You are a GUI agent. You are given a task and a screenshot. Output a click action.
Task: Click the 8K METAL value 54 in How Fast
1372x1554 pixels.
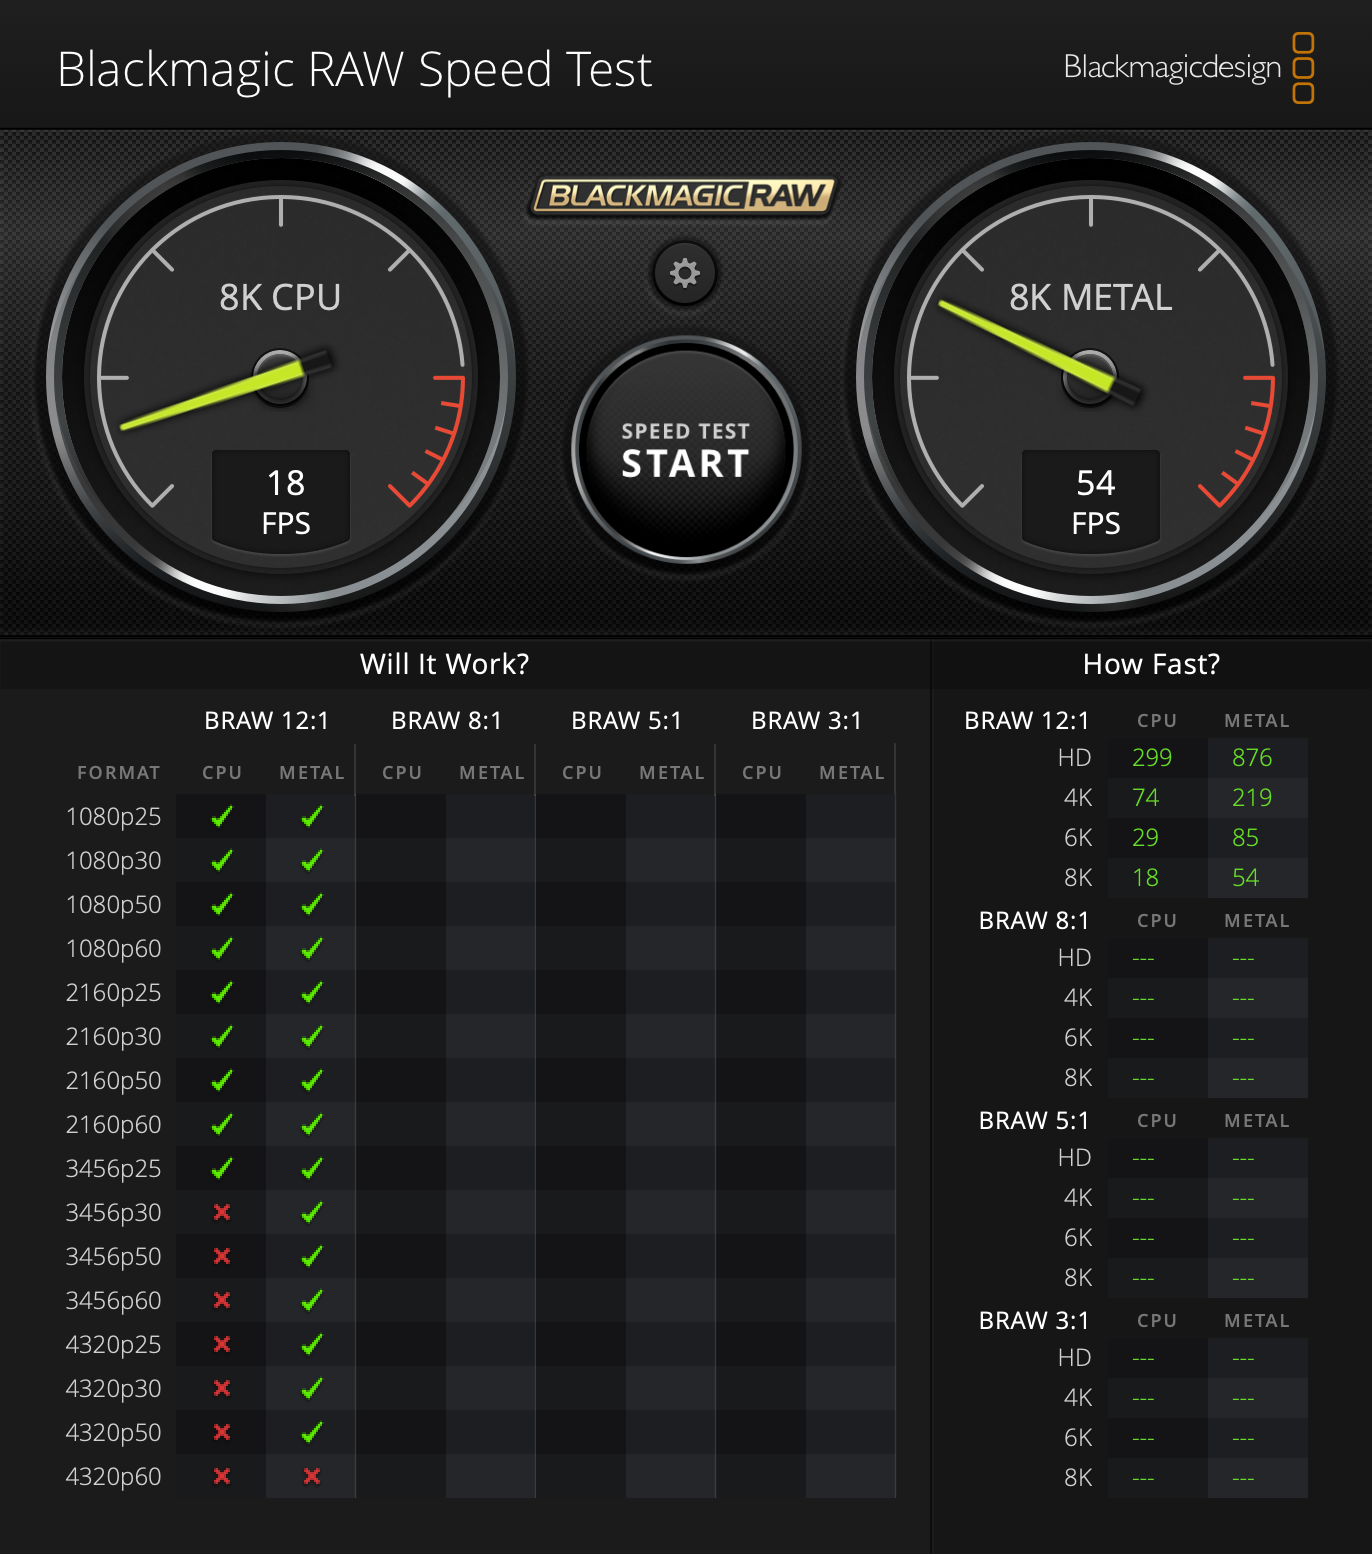[1246, 878]
